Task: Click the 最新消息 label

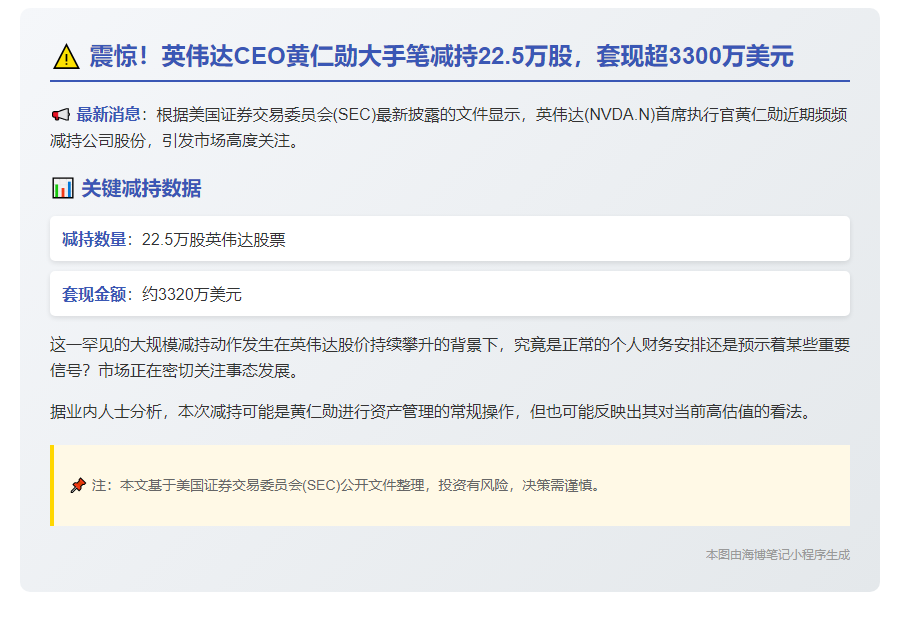Action: pos(108,115)
